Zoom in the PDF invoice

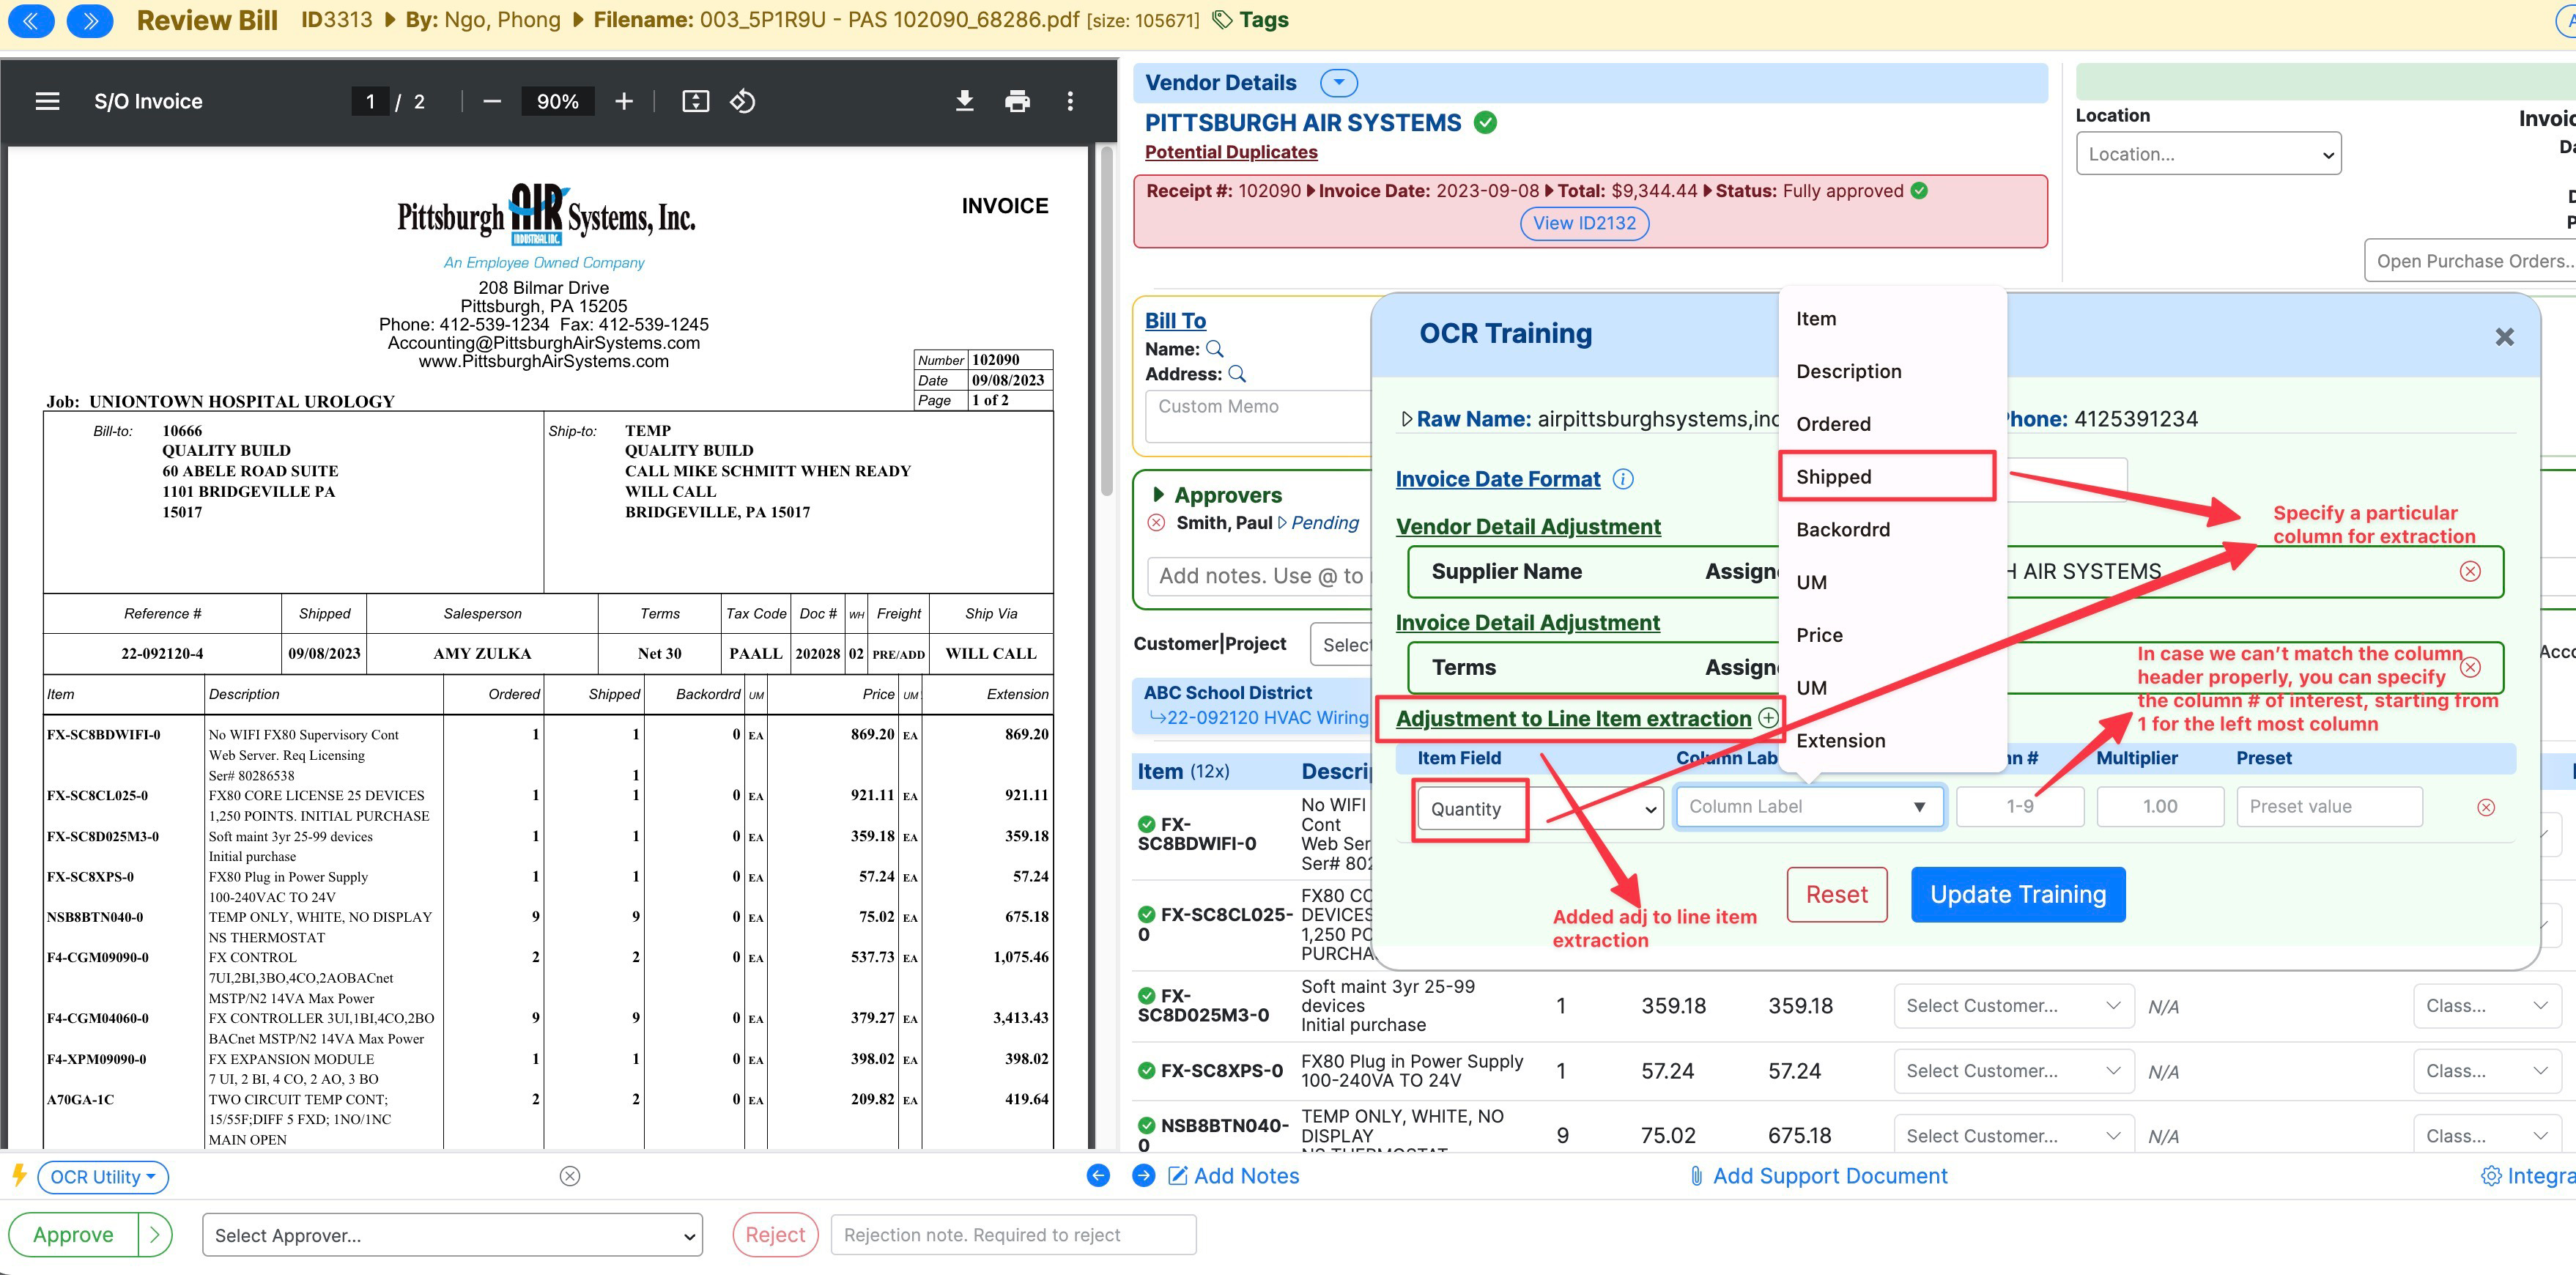[x=624, y=101]
